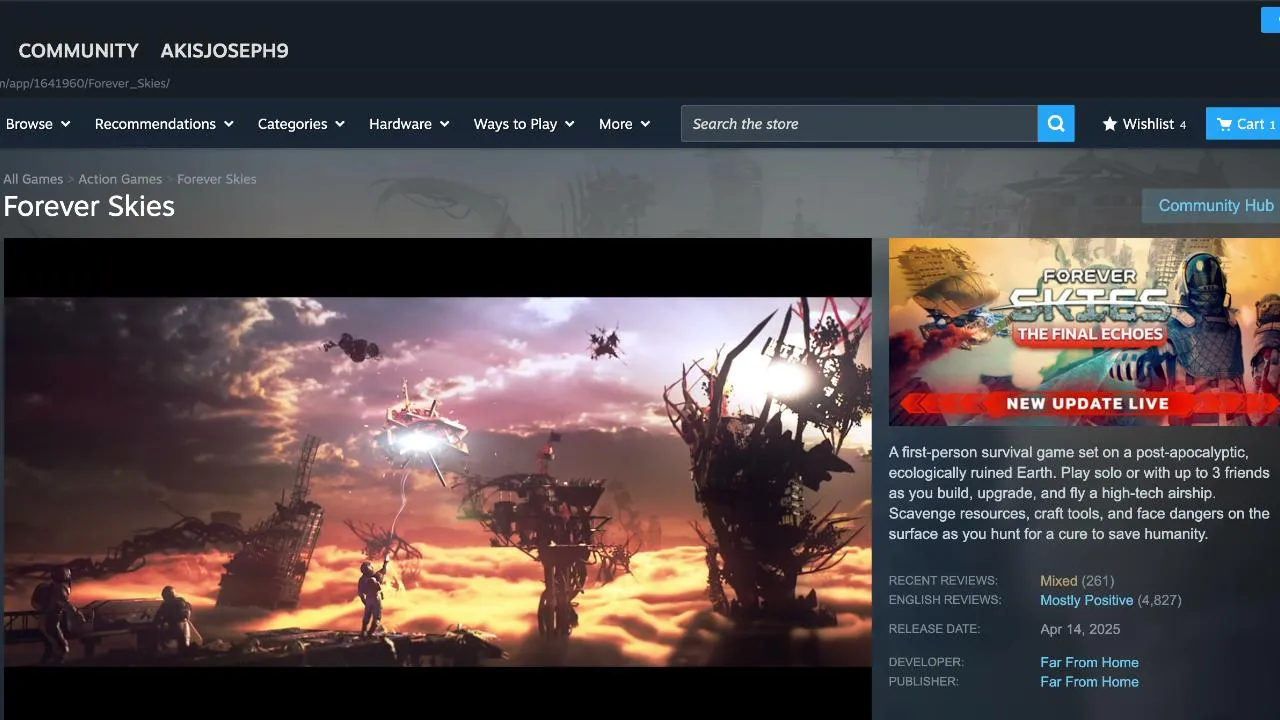The image size is (1280, 720).
Task: Open Mostly Positive English reviews summary
Action: pyautogui.click(x=1087, y=600)
